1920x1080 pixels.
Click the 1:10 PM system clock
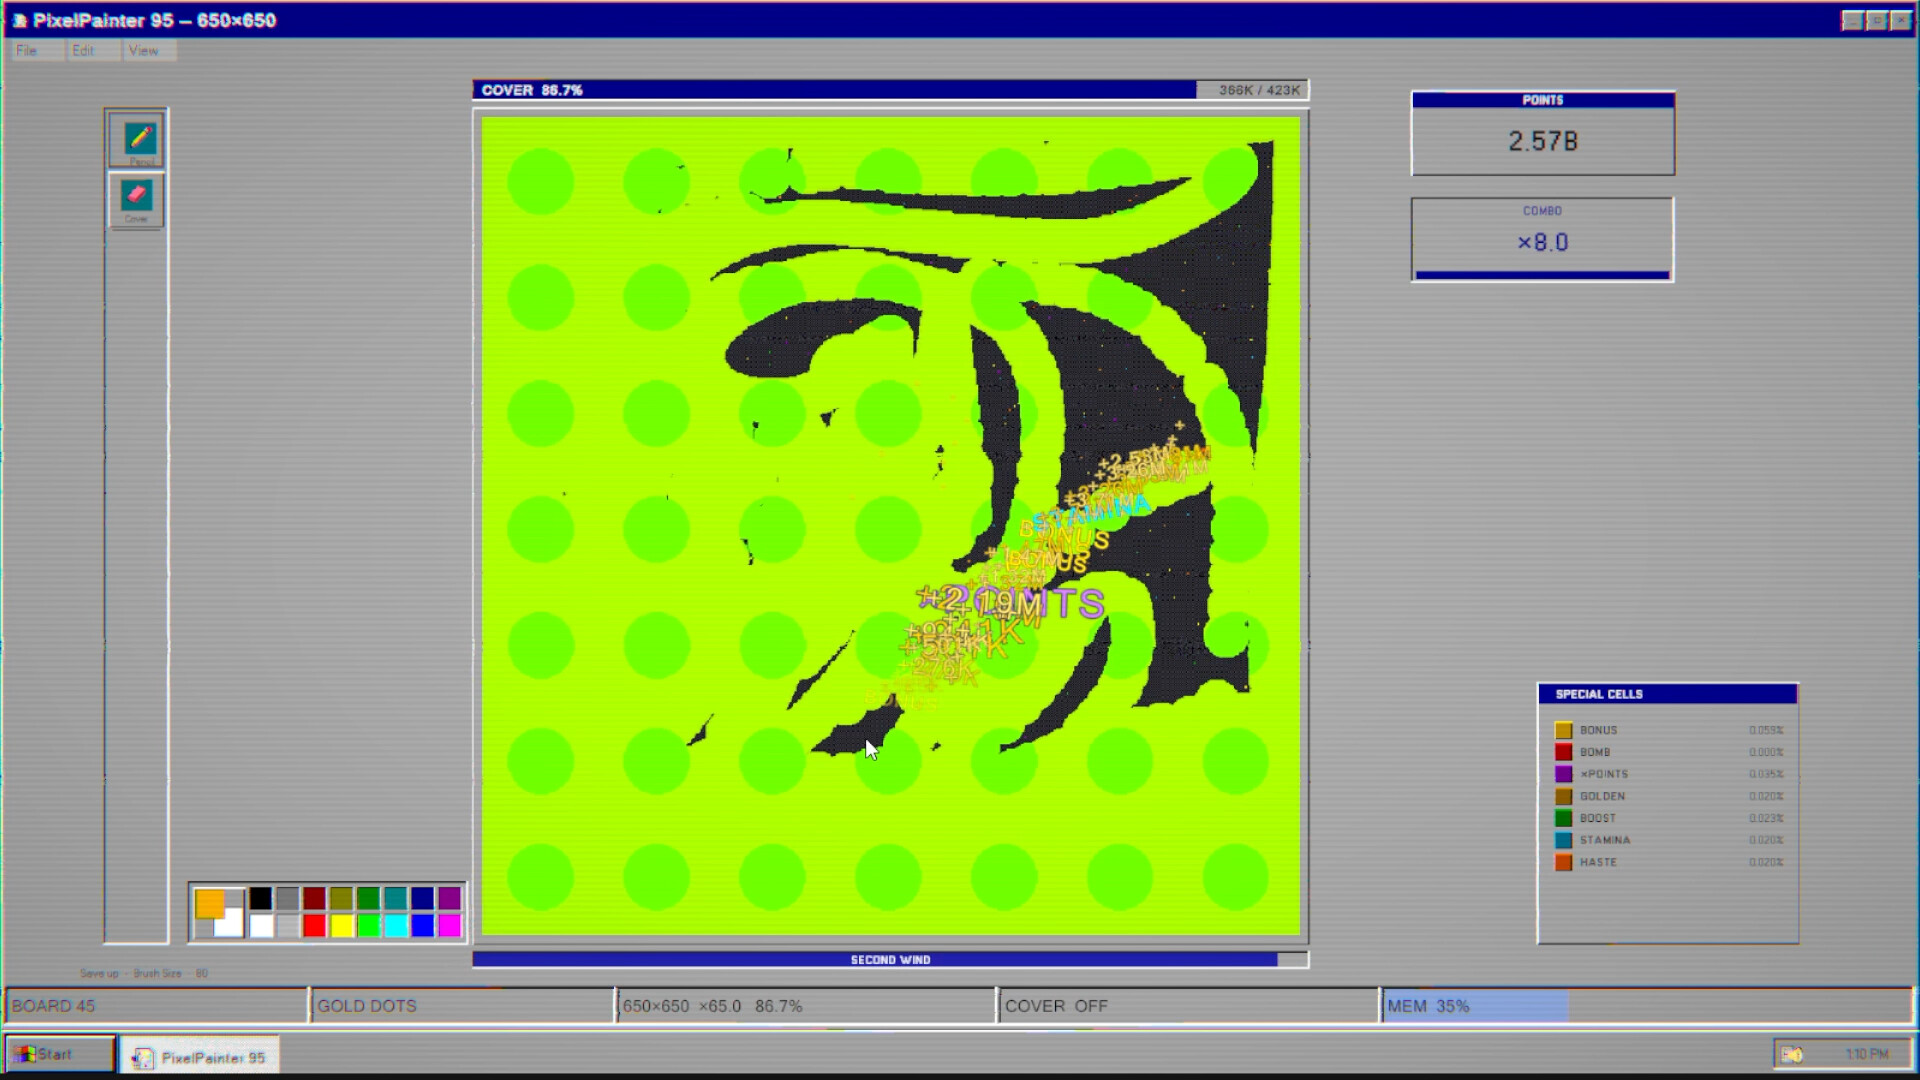click(1866, 1054)
